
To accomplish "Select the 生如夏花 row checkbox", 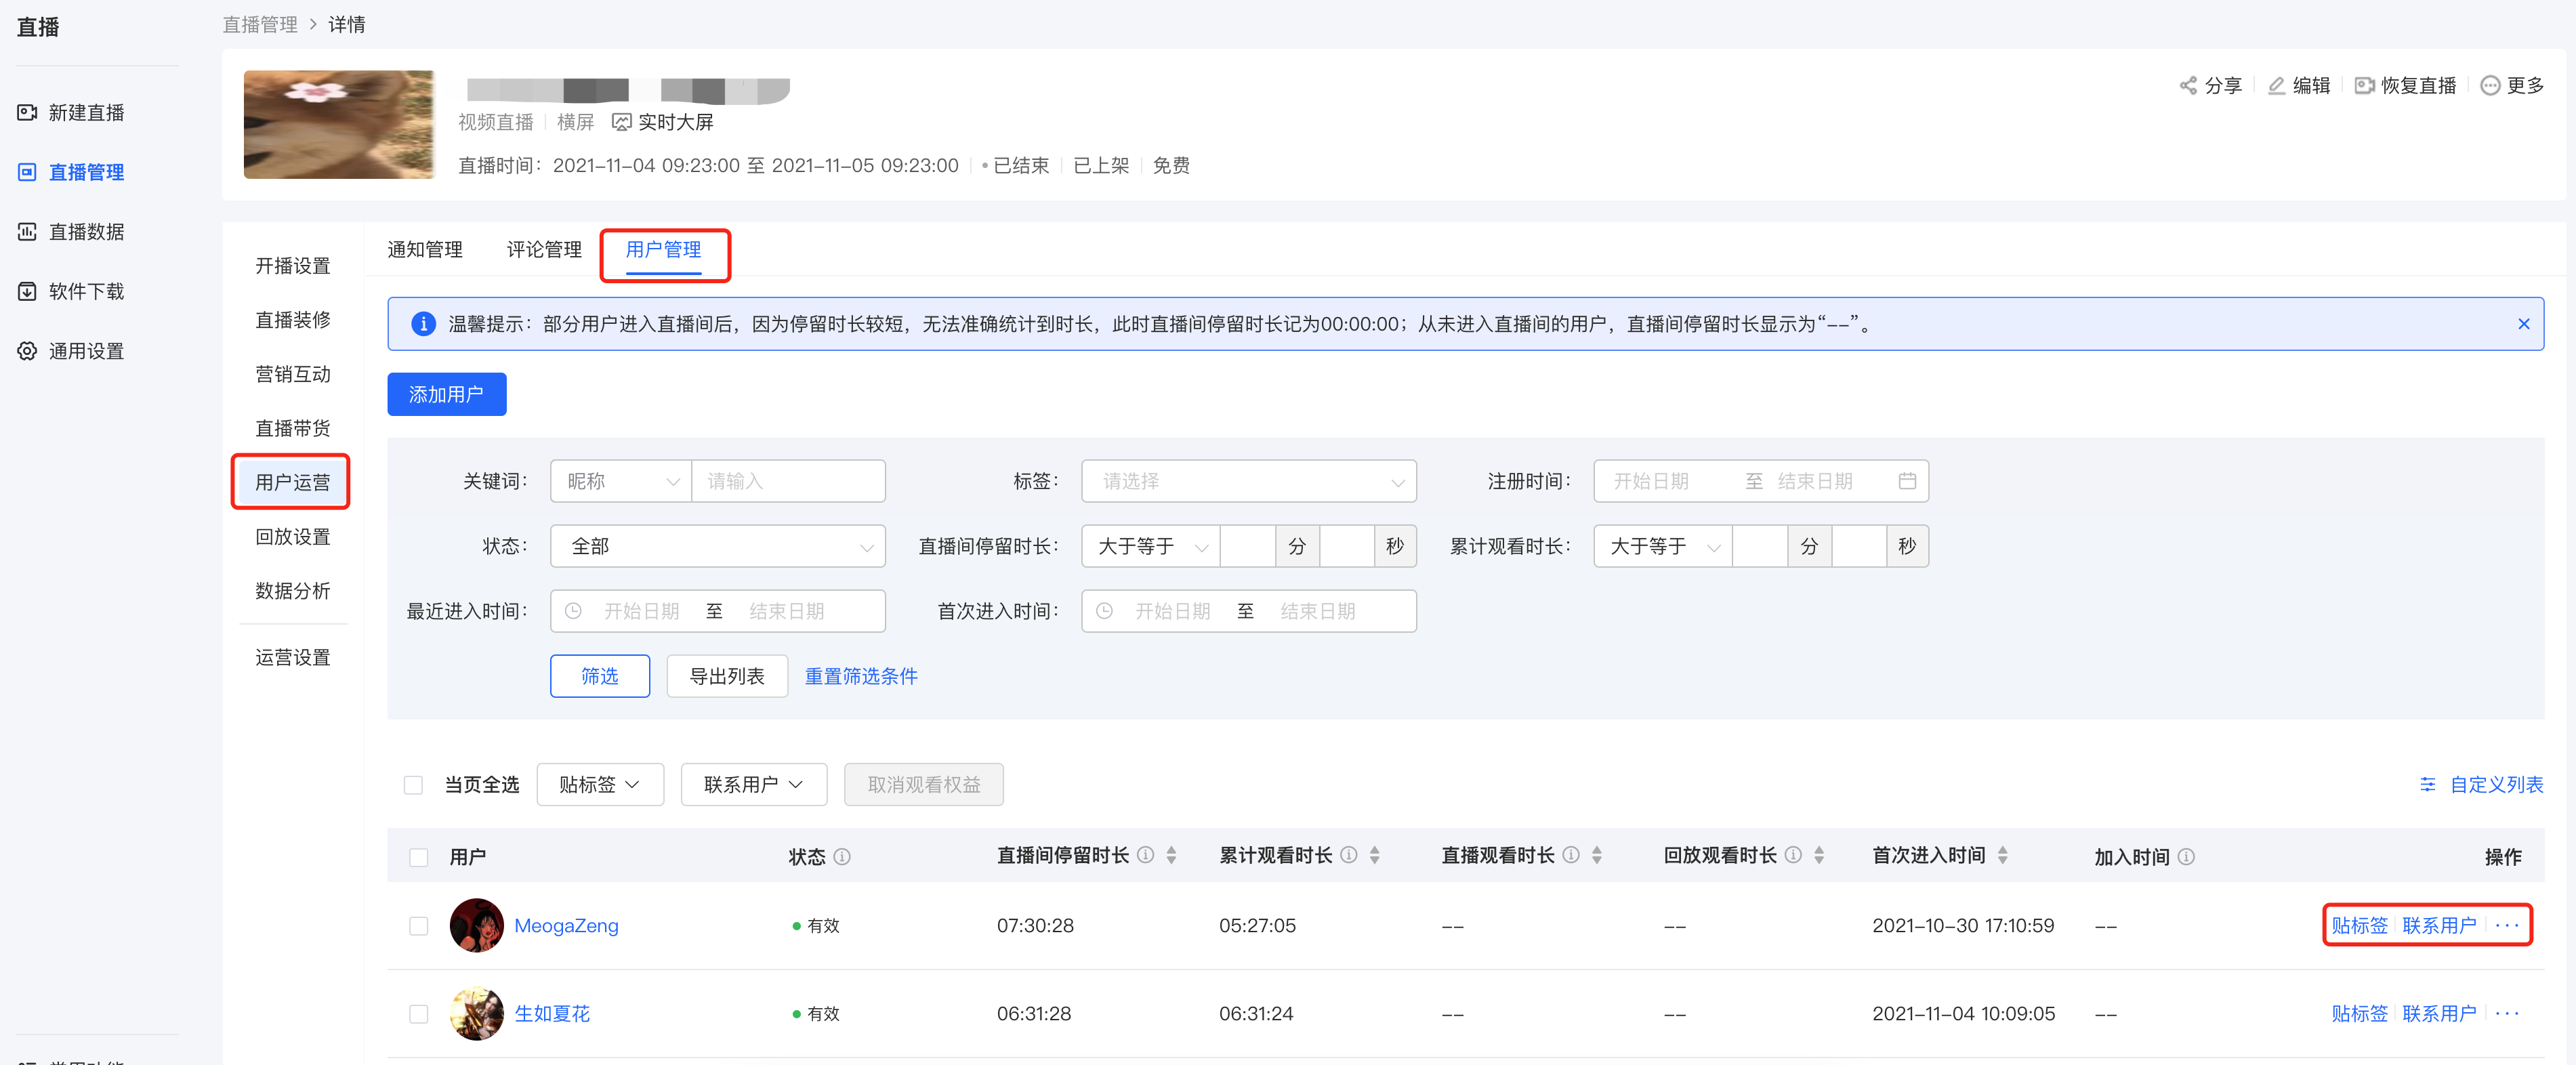I will pos(419,1014).
